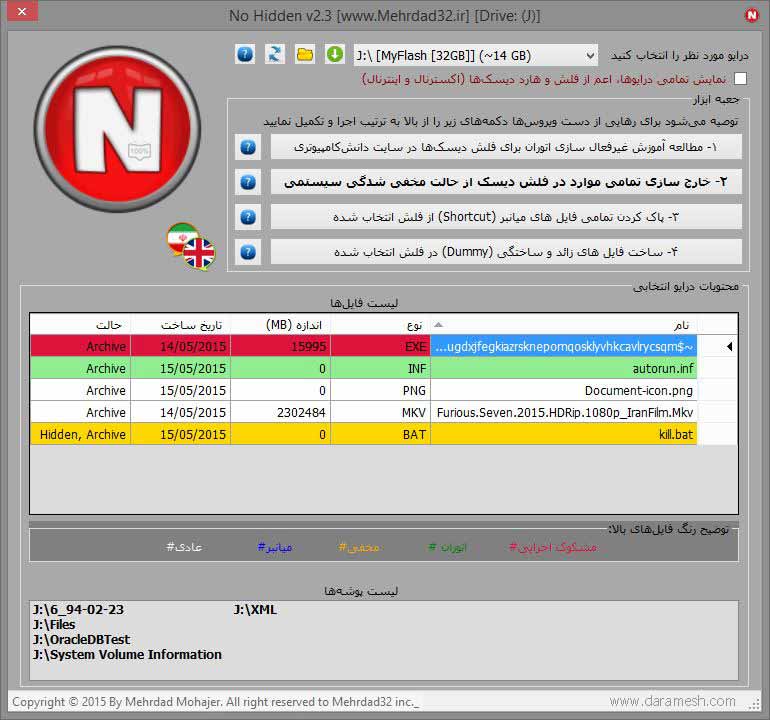Open help for the Dummy files step
The width and height of the screenshot is (770, 720).
tap(248, 252)
